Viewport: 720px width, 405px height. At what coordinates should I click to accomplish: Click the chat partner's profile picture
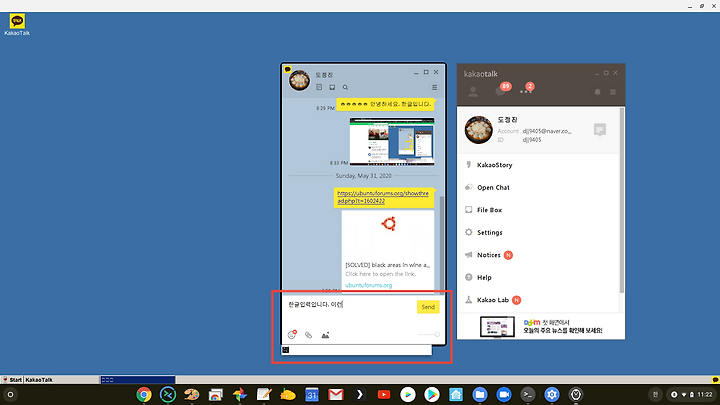pos(299,81)
